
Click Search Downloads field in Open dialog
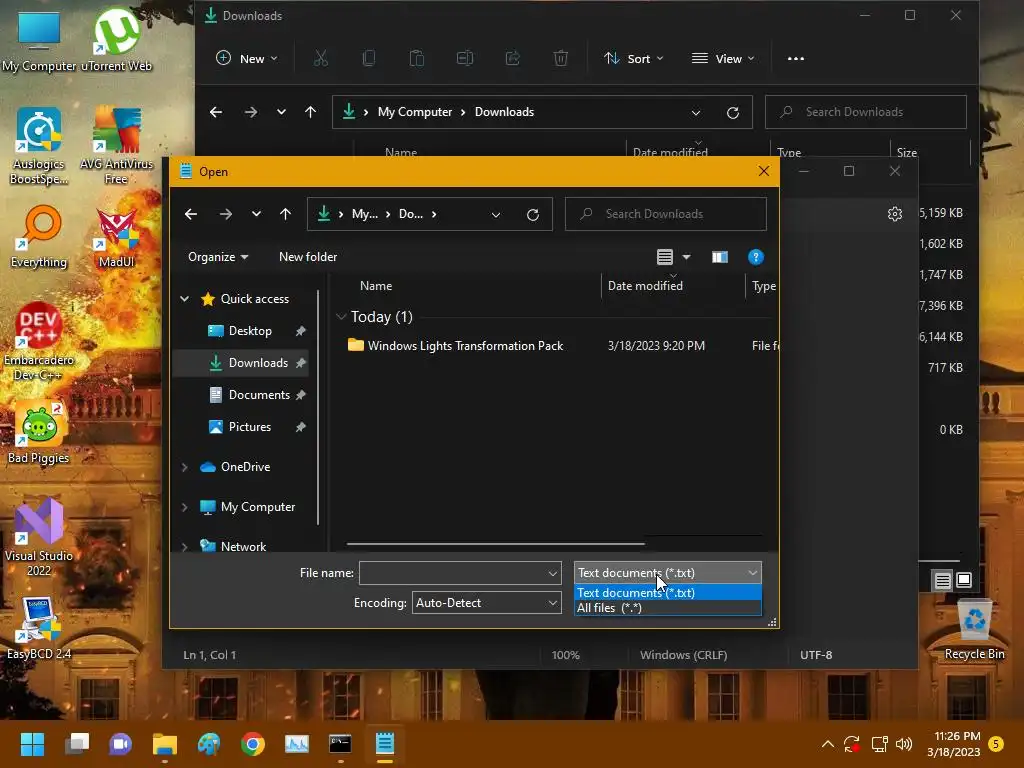point(665,214)
